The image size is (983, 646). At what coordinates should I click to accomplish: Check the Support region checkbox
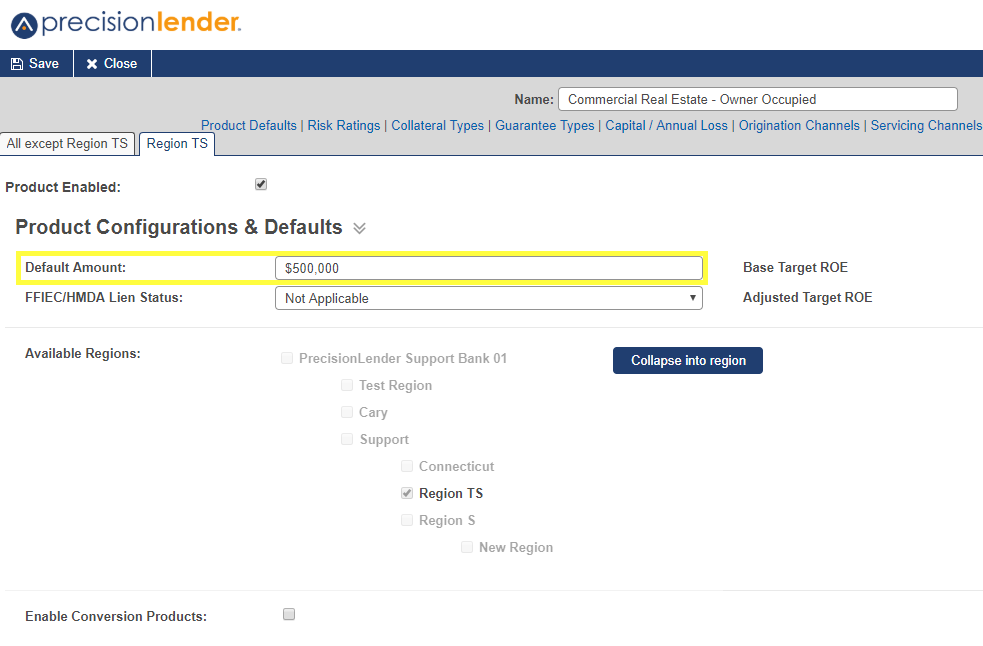pyautogui.click(x=347, y=439)
